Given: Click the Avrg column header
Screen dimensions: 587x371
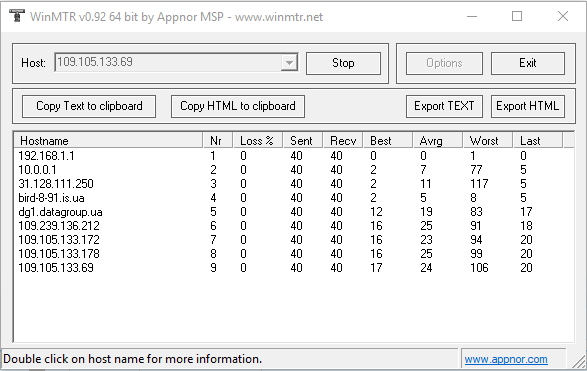Looking at the screenshot, I should (x=438, y=141).
